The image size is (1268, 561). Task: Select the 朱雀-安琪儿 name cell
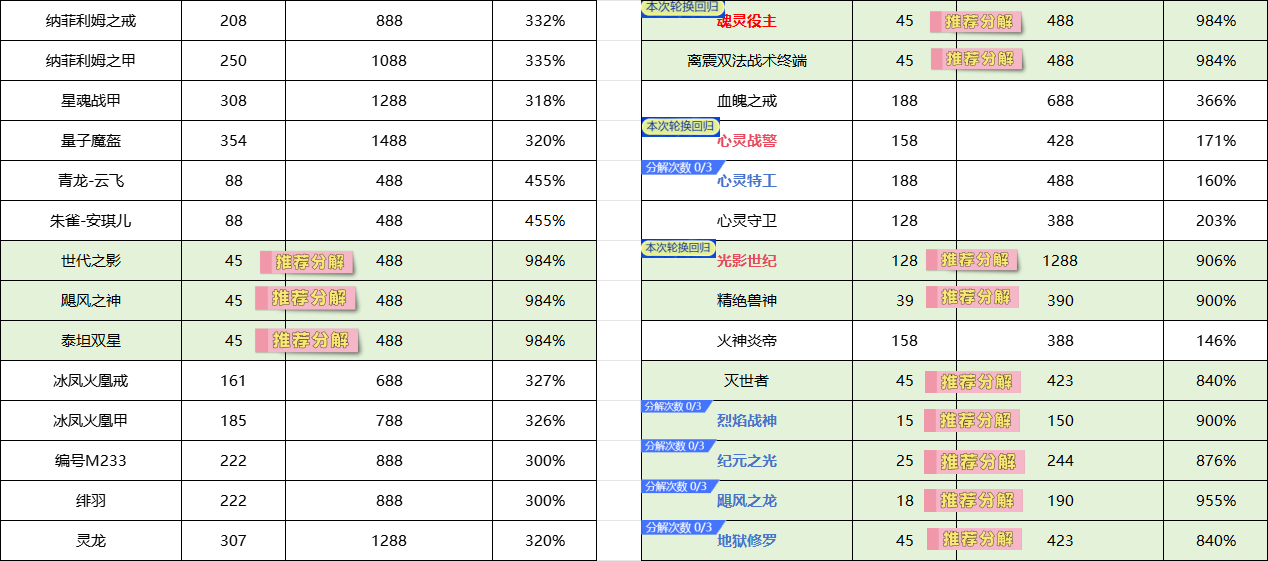(91, 220)
